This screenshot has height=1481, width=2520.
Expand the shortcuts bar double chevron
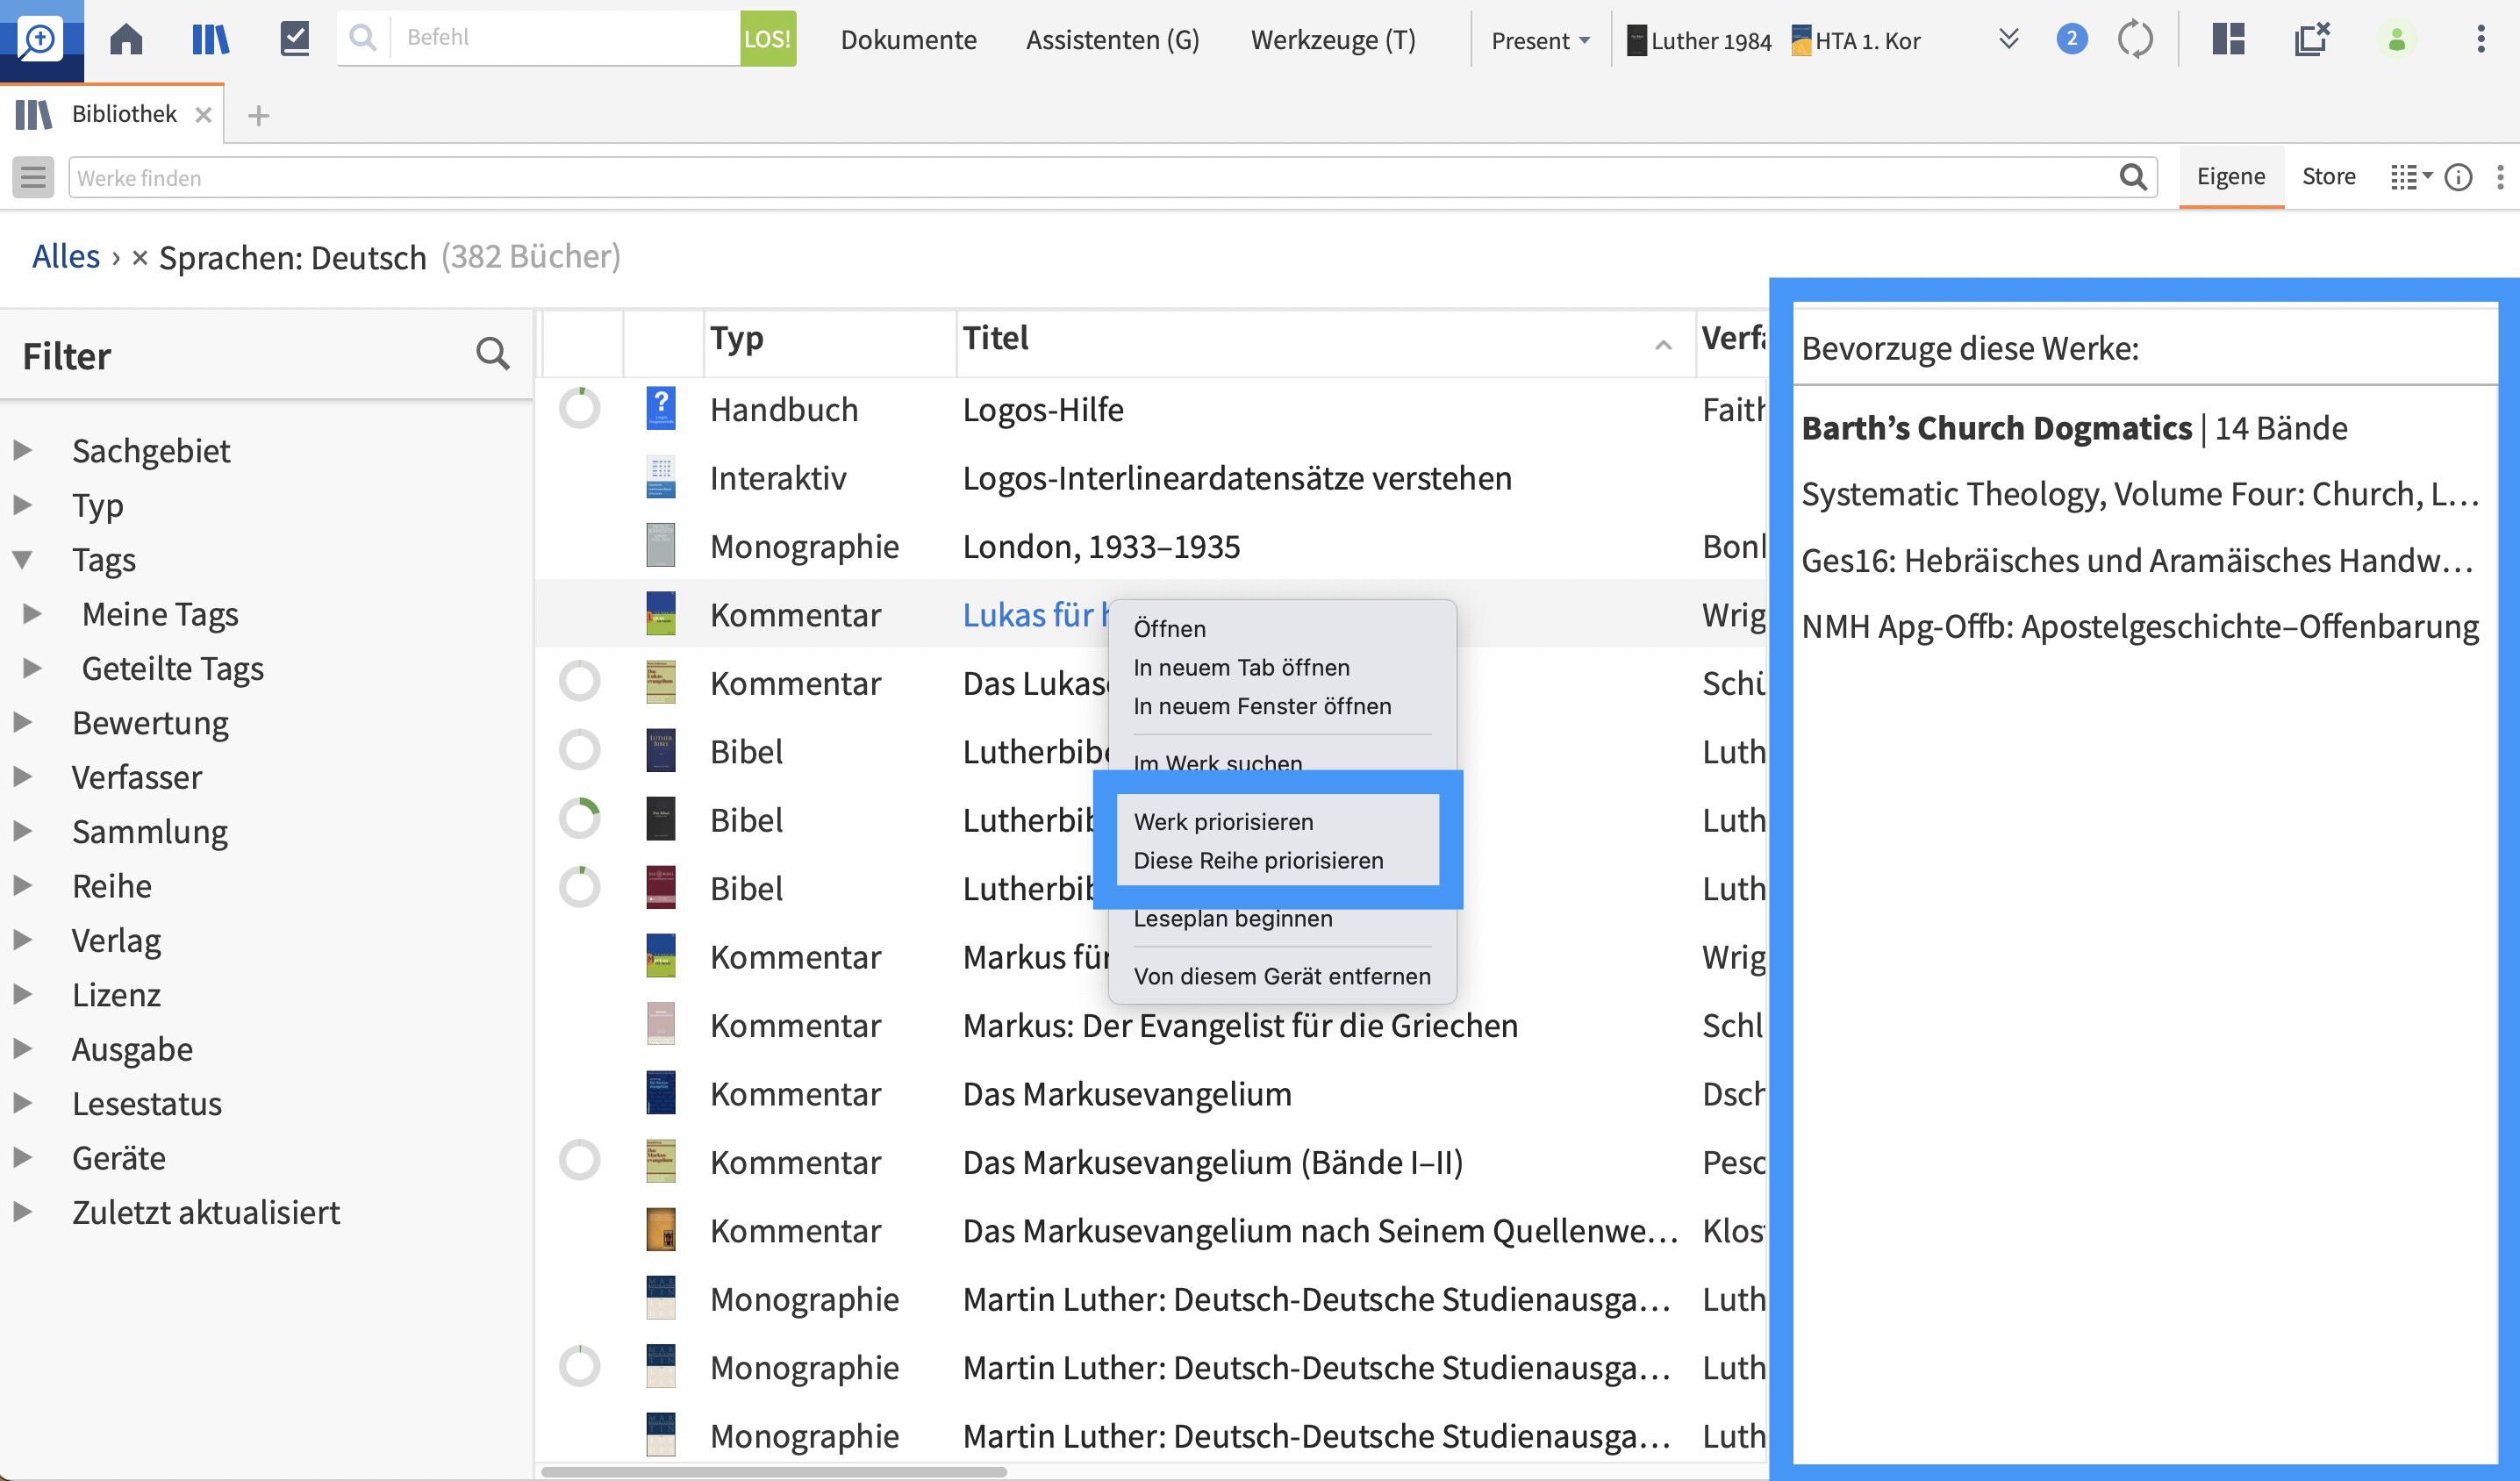(2008, 39)
